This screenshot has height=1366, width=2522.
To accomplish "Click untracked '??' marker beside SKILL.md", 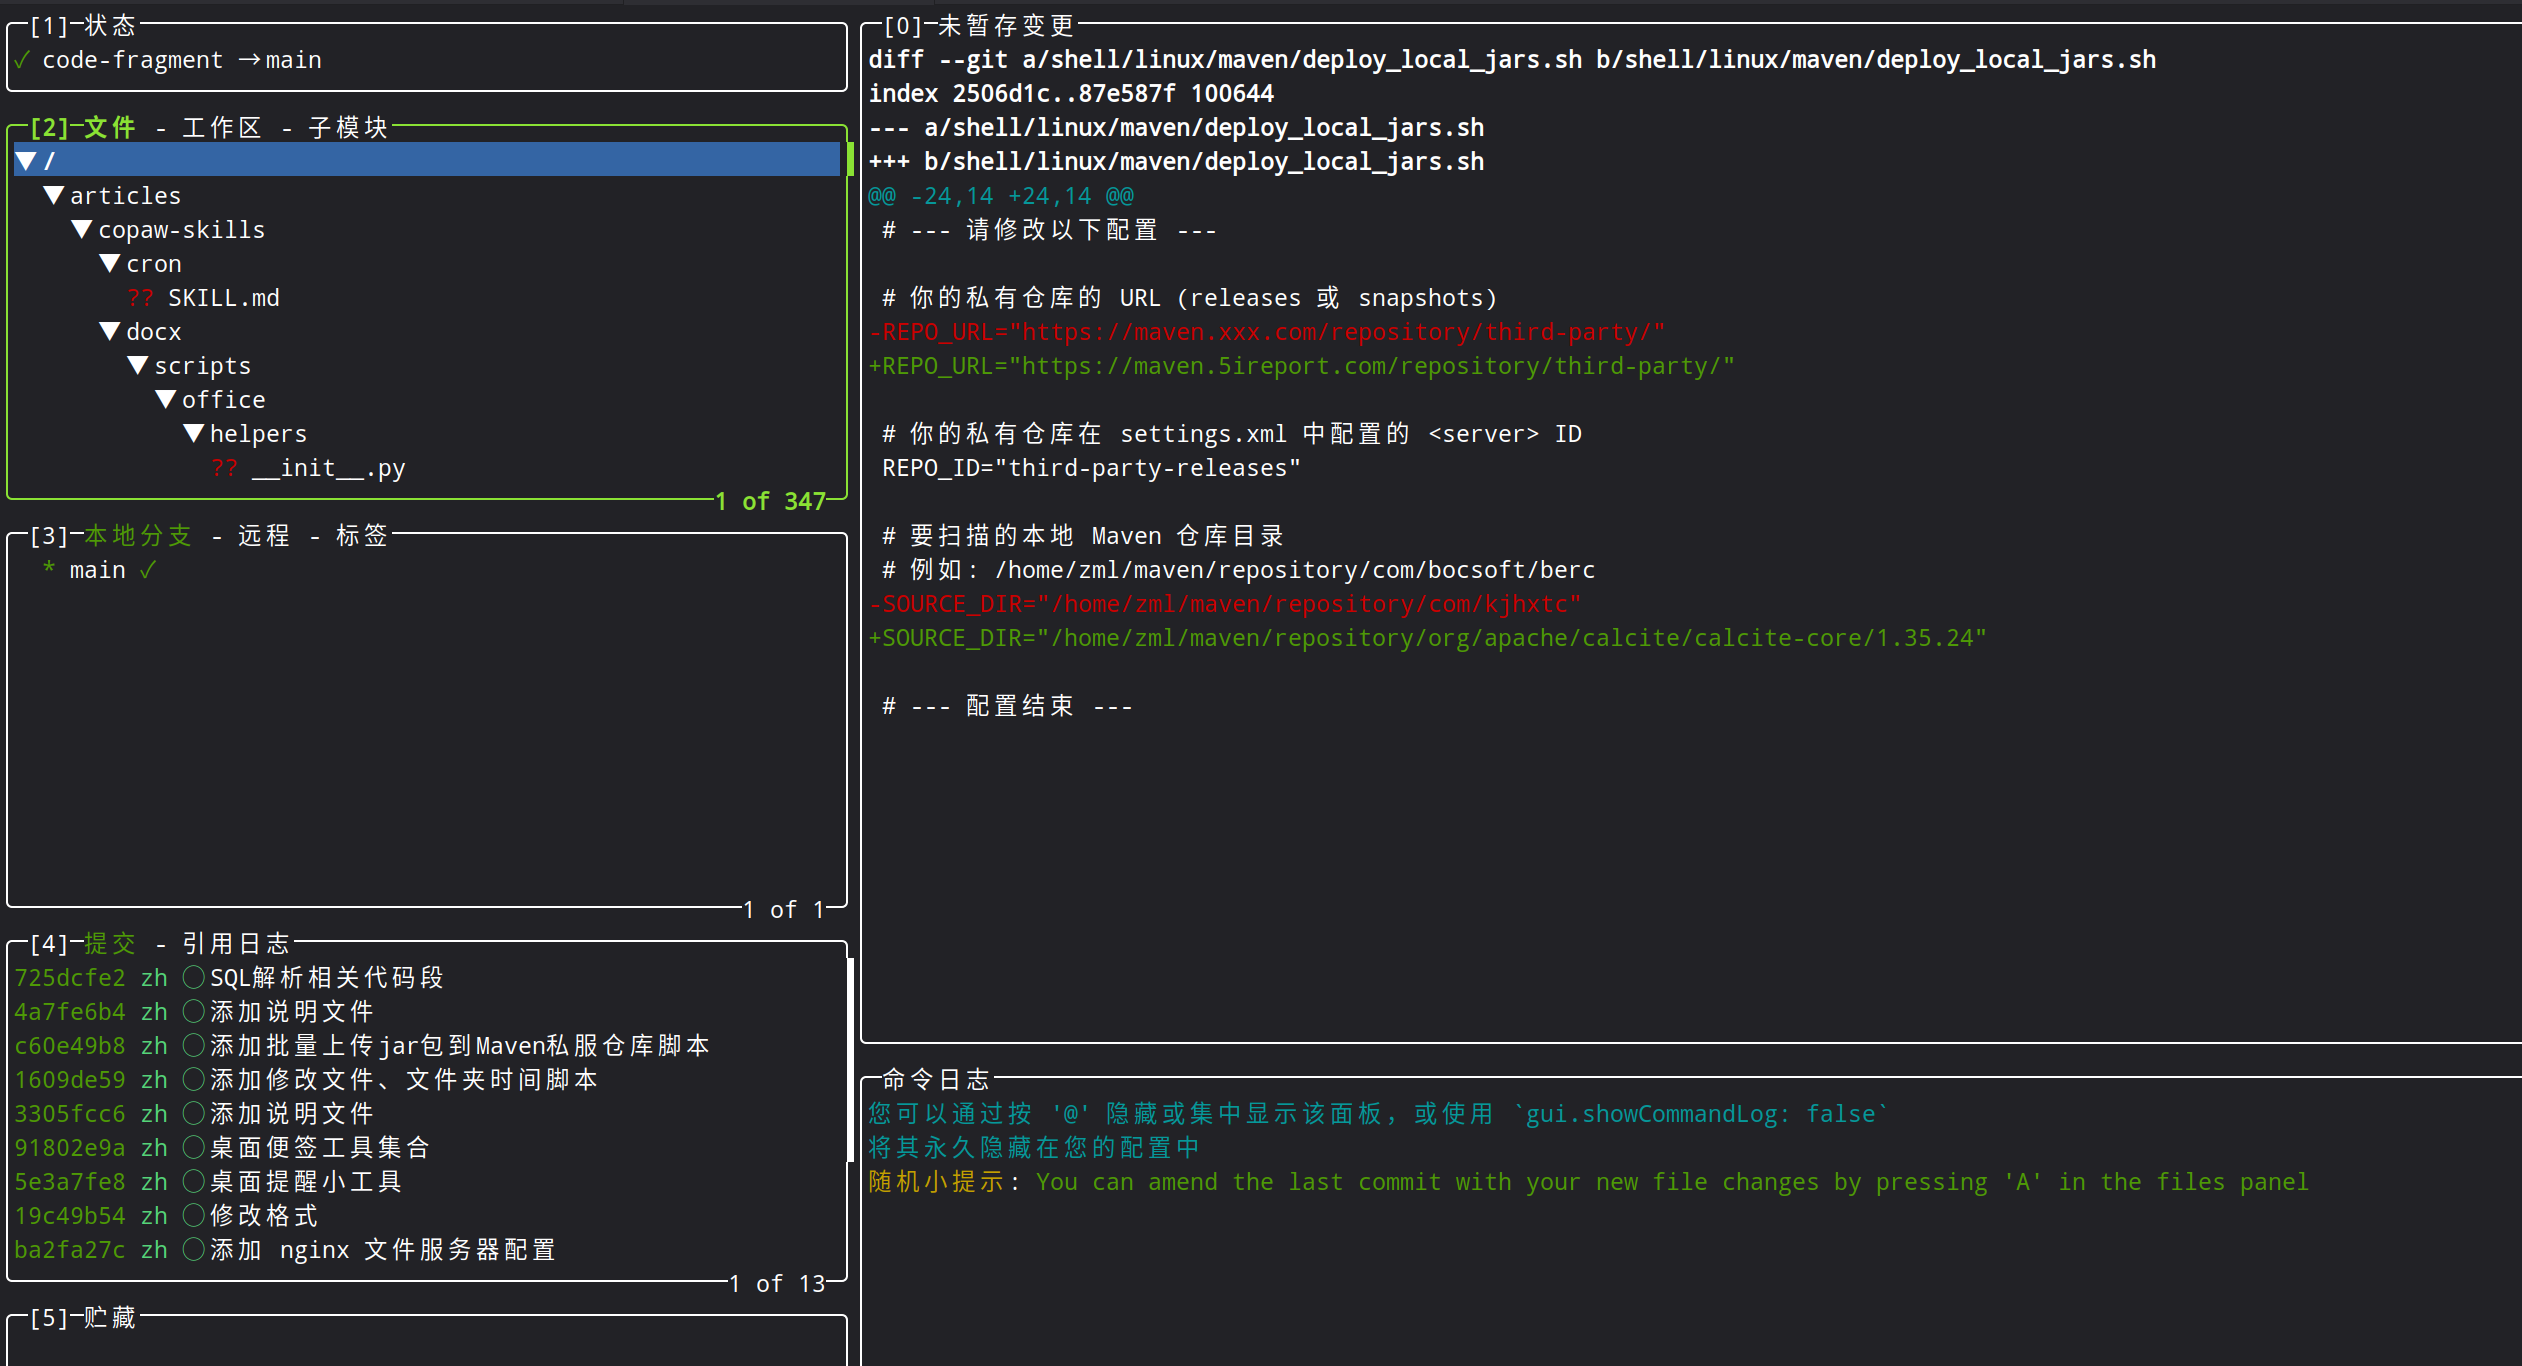I will tap(140, 298).
